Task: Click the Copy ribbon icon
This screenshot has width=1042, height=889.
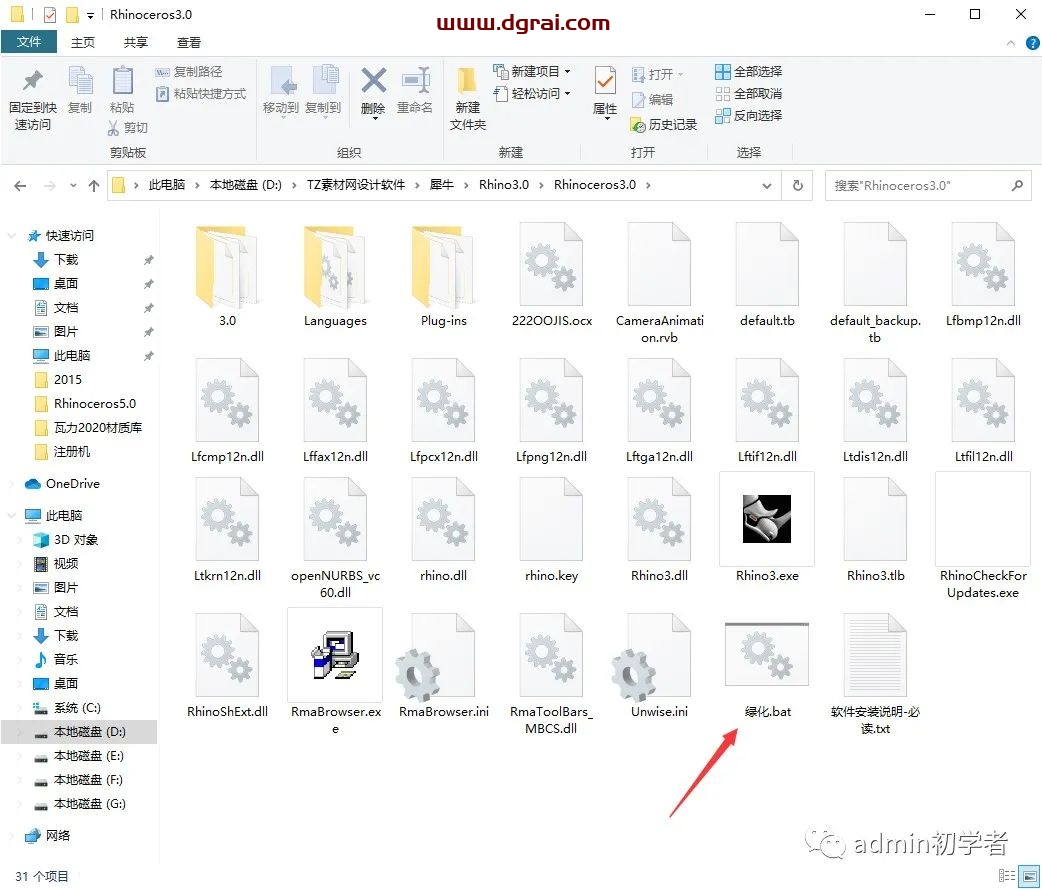Action: [80, 82]
